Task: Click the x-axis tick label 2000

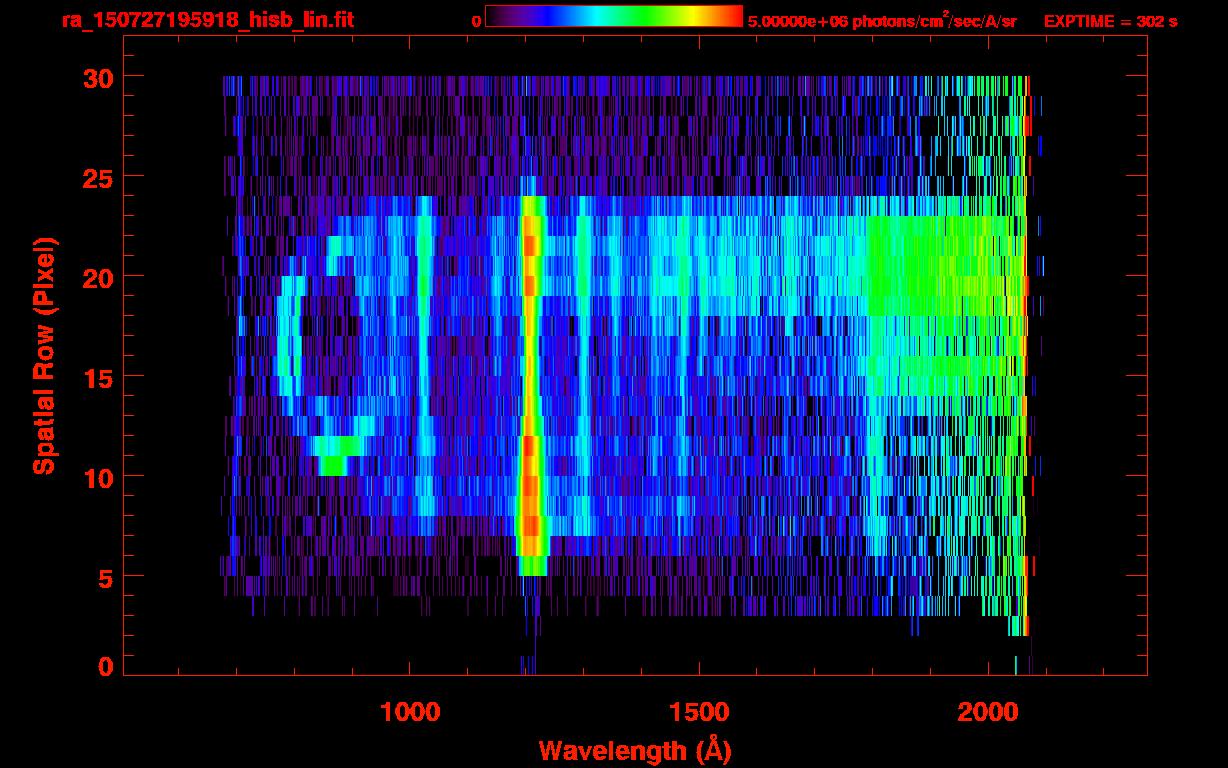Action: pos(988,712)
